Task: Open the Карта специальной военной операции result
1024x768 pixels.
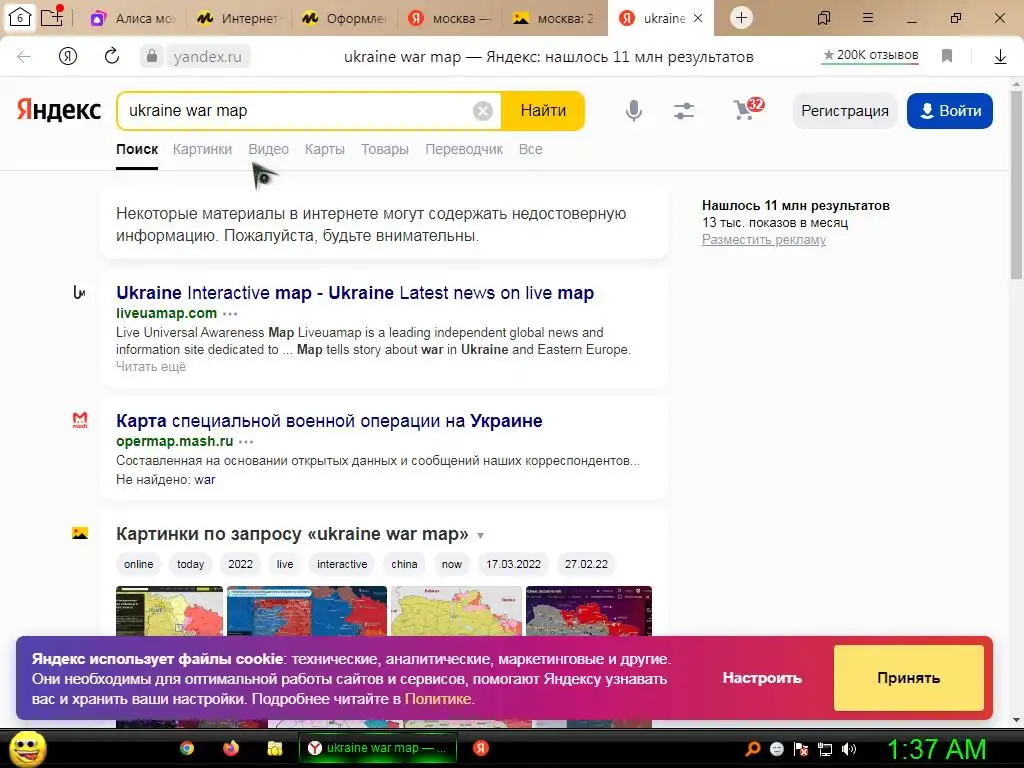Action: (329, 421)
